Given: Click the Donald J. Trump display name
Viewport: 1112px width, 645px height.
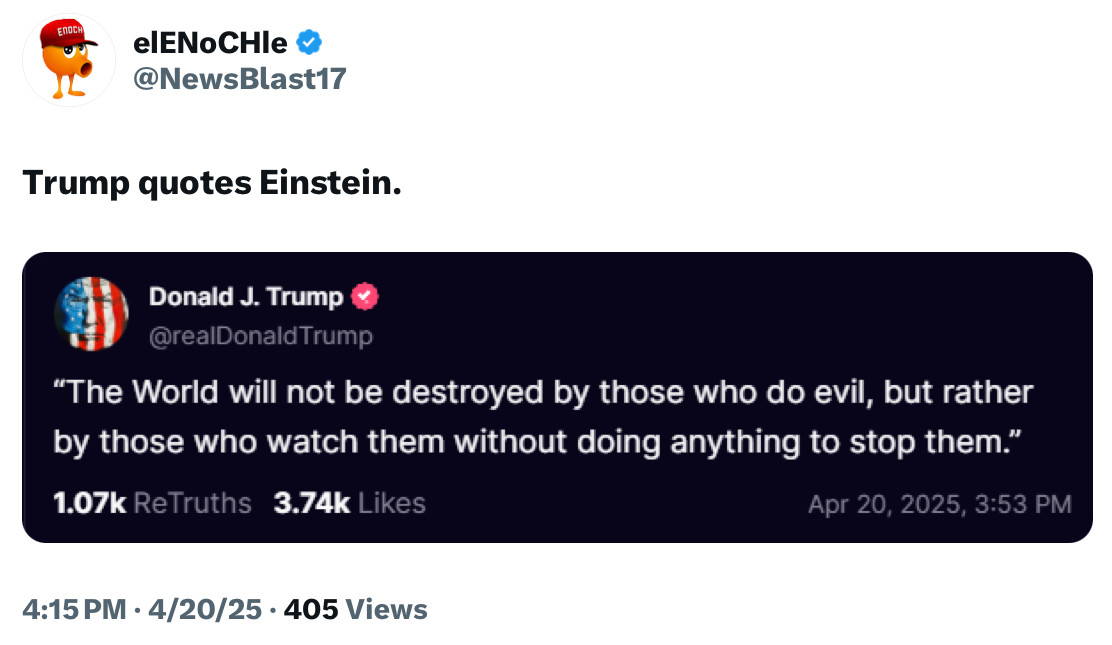Looking at the screenshot, I should click(x=246, y=297).
